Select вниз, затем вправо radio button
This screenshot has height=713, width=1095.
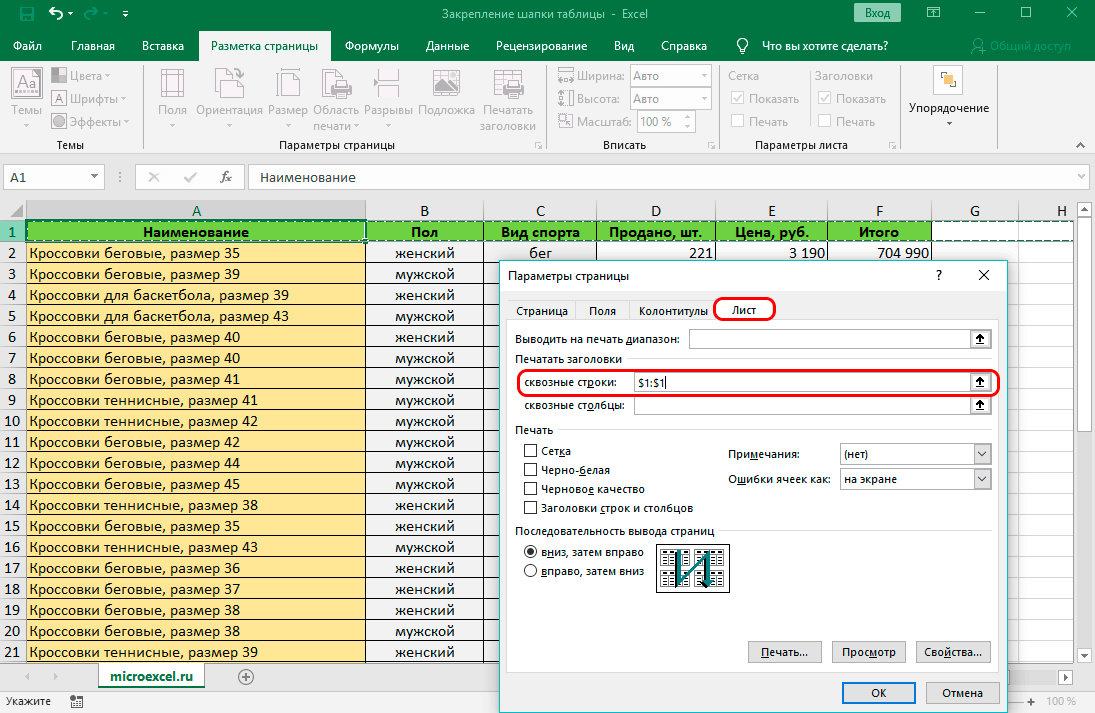(x=531, y=552)
